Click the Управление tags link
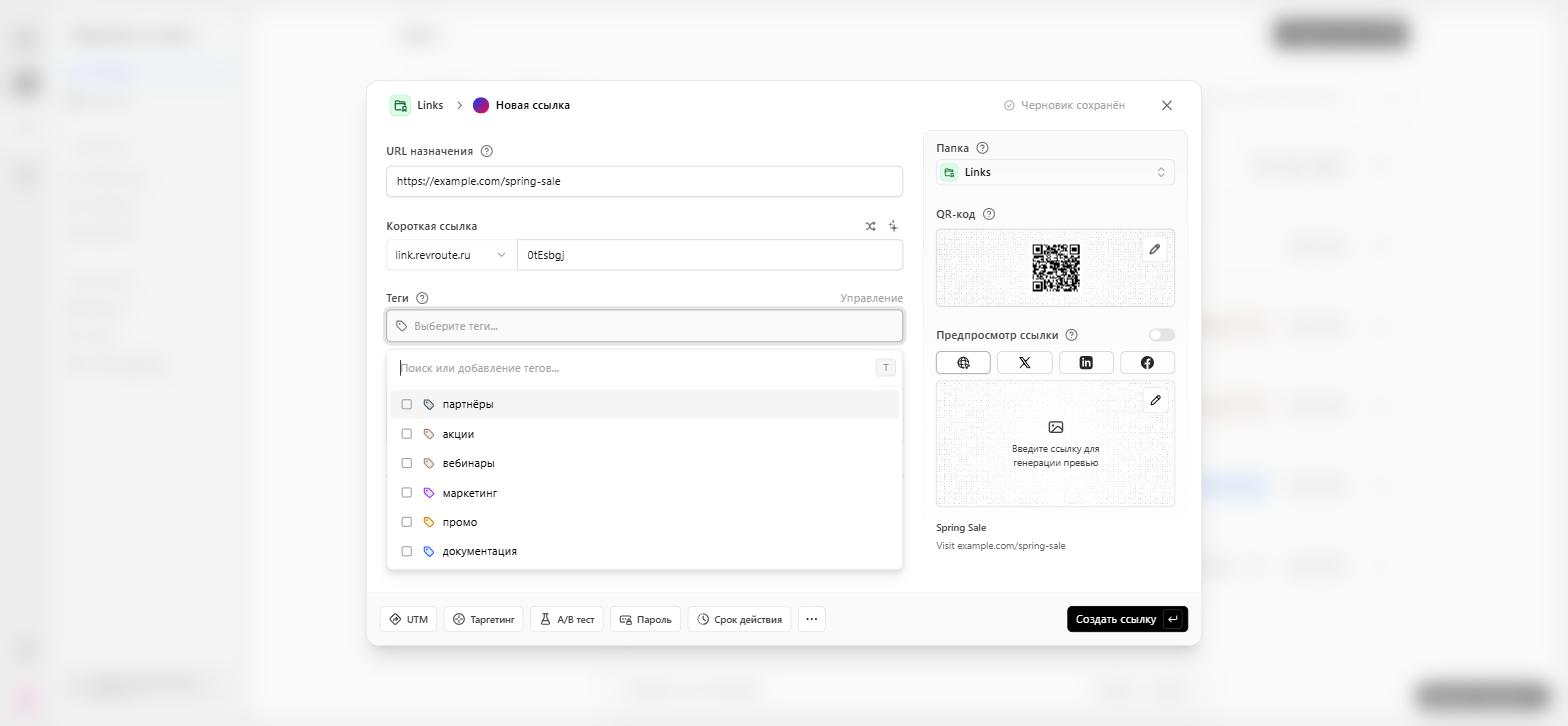The height and width of the screenshot is (726, 1568). tap(871, 298)
